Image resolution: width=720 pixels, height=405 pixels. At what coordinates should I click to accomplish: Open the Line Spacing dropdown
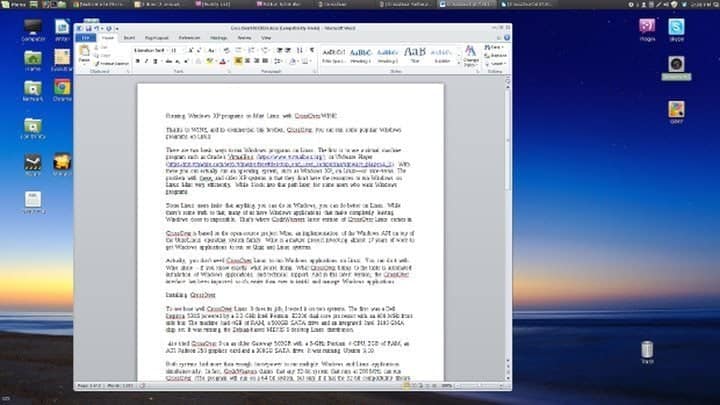pyautogui.click(x=278, y=61)
